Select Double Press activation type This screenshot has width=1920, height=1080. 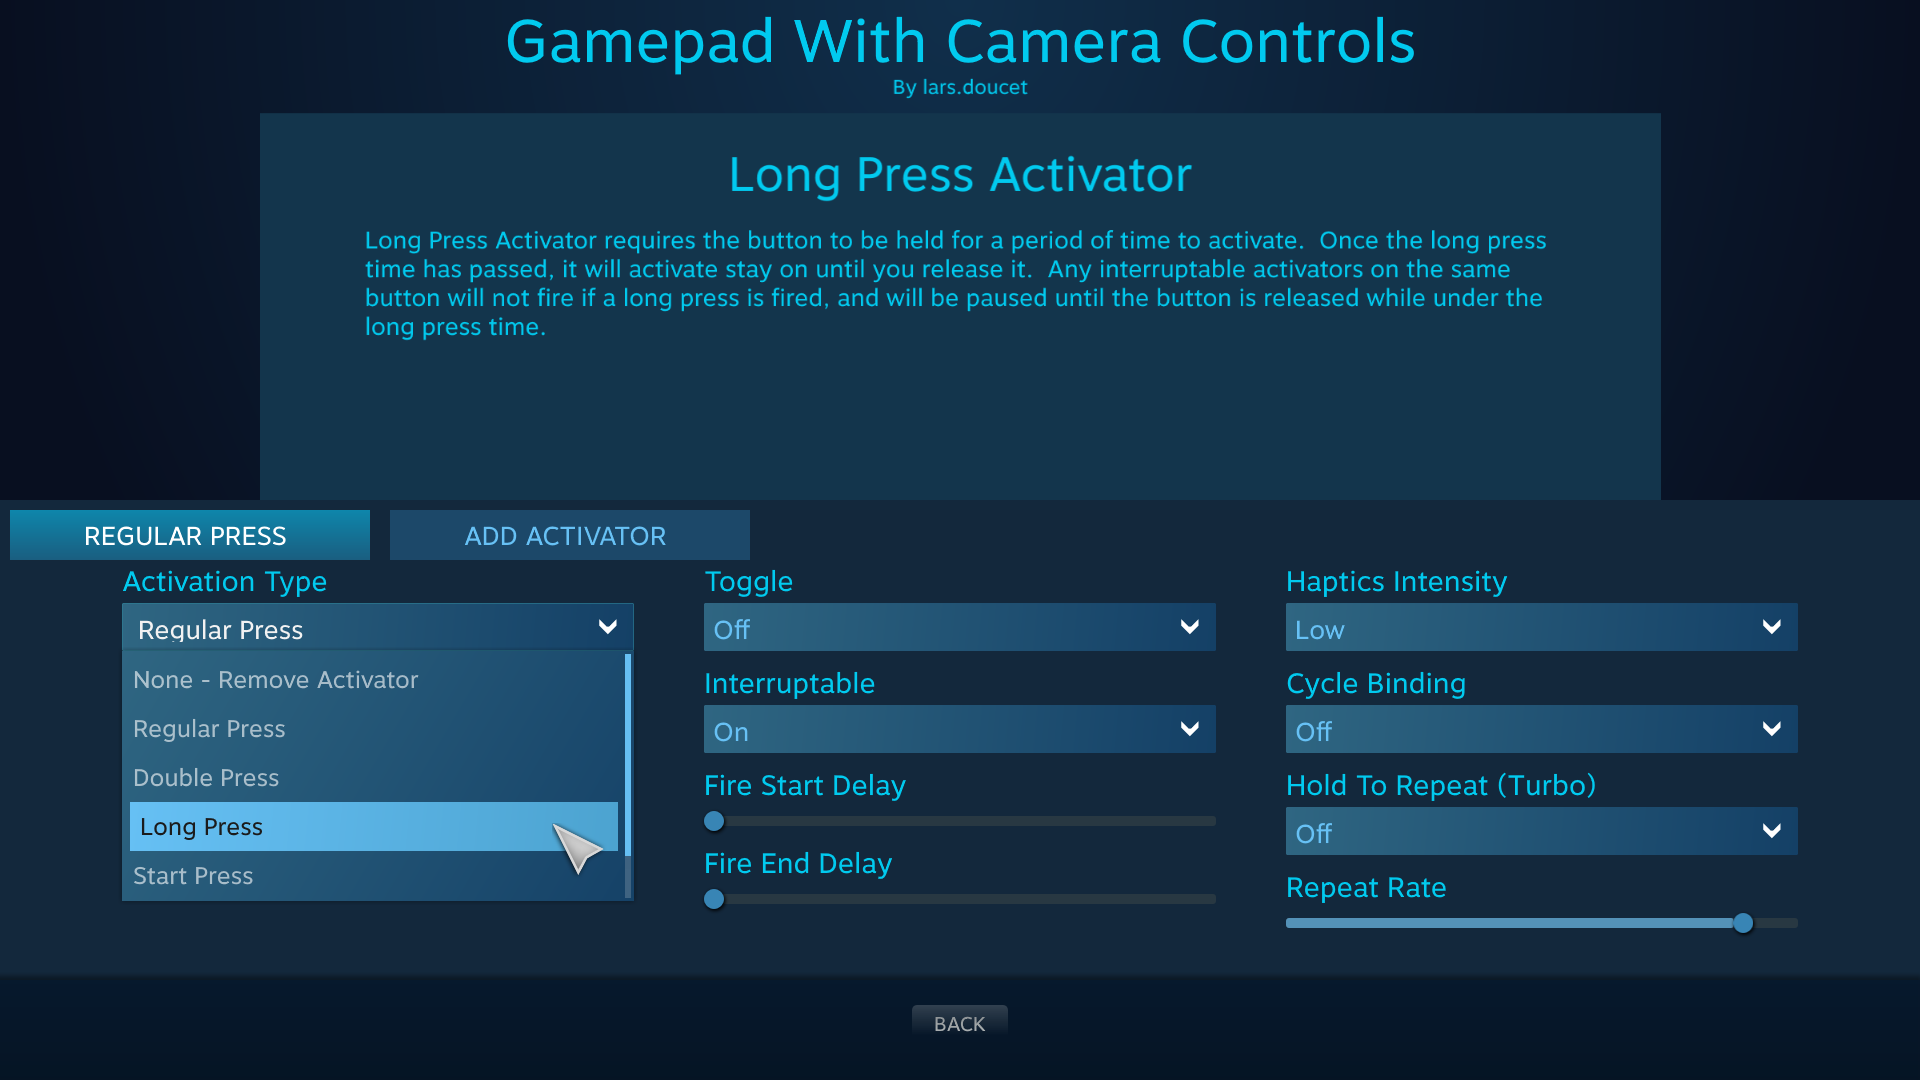point(377,777)
